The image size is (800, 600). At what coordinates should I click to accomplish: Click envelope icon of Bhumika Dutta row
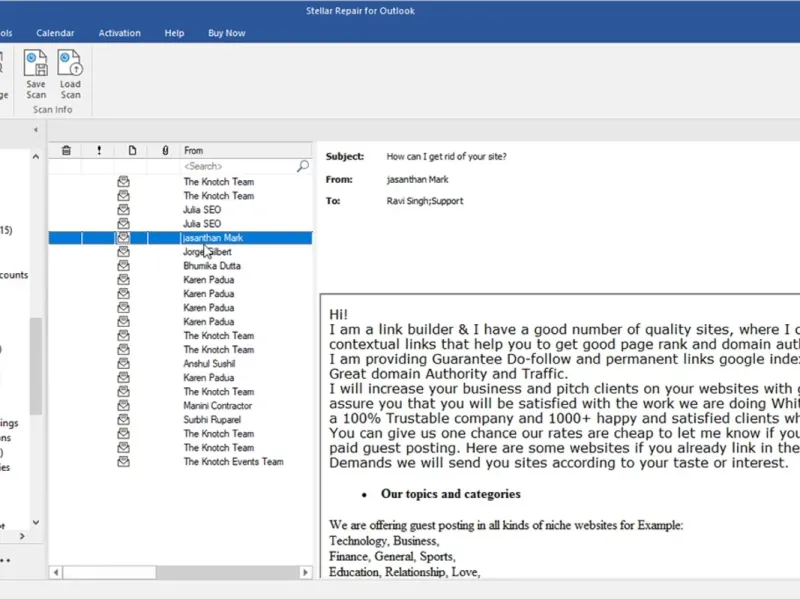pos(123,265)
